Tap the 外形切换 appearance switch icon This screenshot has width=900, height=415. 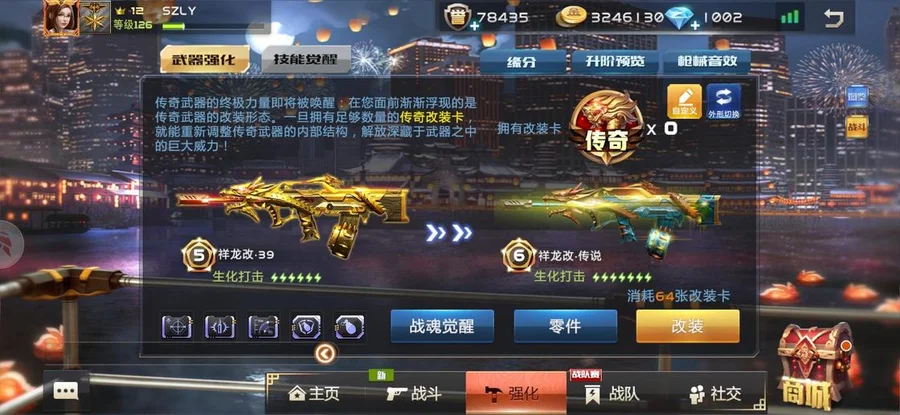click(x=724, y=102)
